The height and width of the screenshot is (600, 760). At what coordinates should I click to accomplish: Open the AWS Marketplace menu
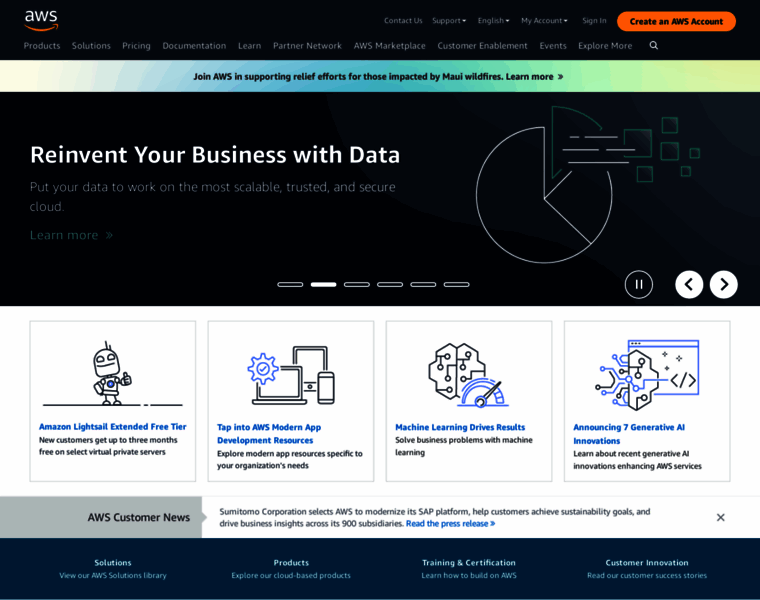click(x=390, y=46)
